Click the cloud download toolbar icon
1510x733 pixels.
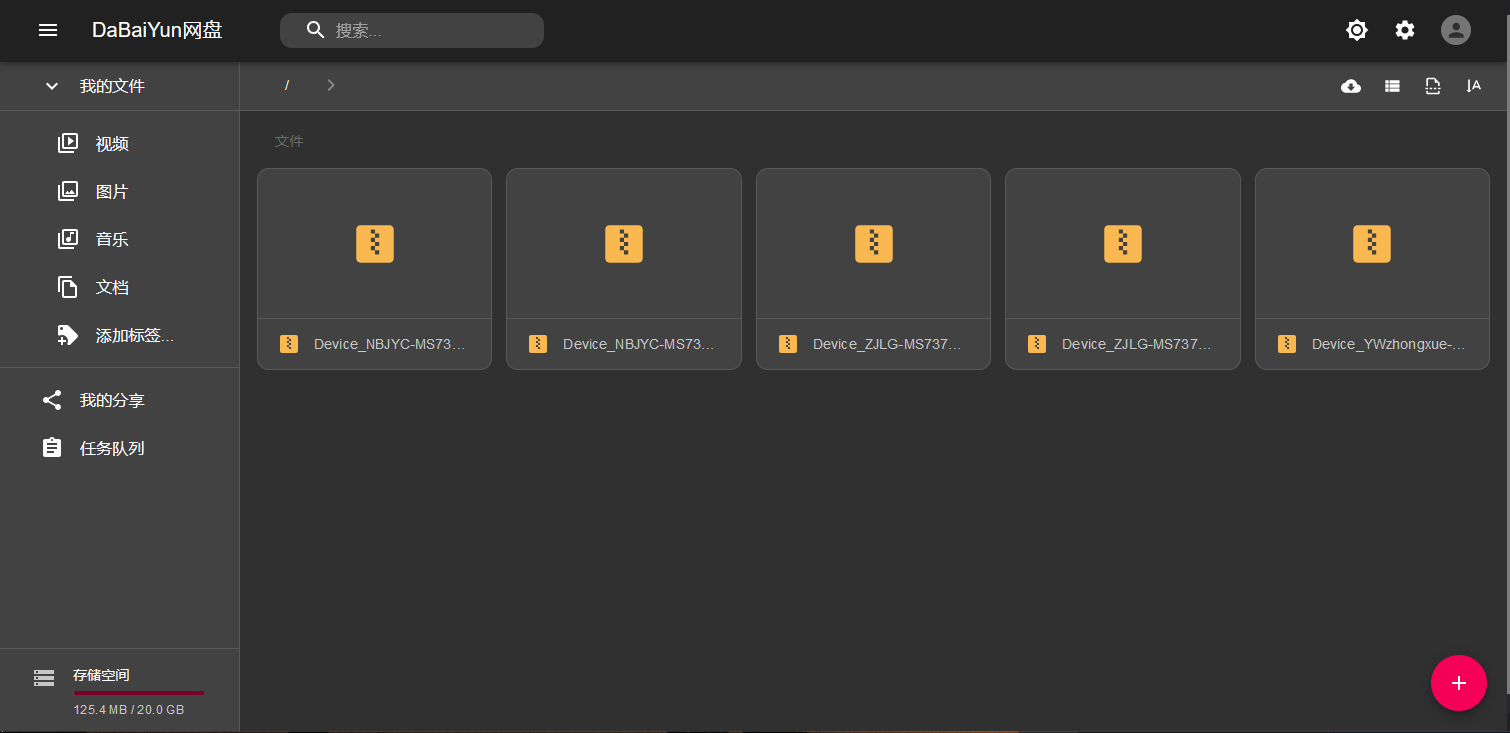(1351, 86)
